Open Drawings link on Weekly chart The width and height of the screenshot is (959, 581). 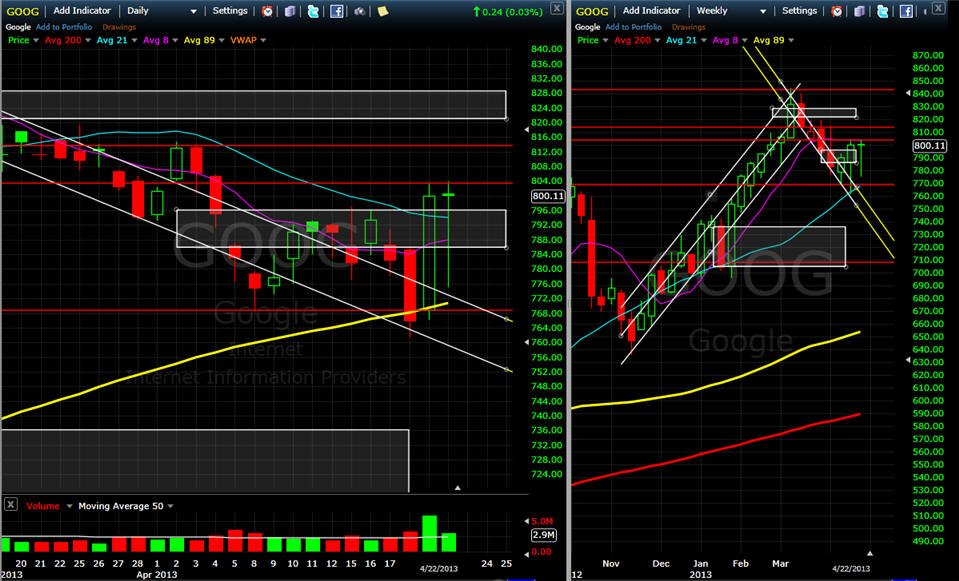689,27
